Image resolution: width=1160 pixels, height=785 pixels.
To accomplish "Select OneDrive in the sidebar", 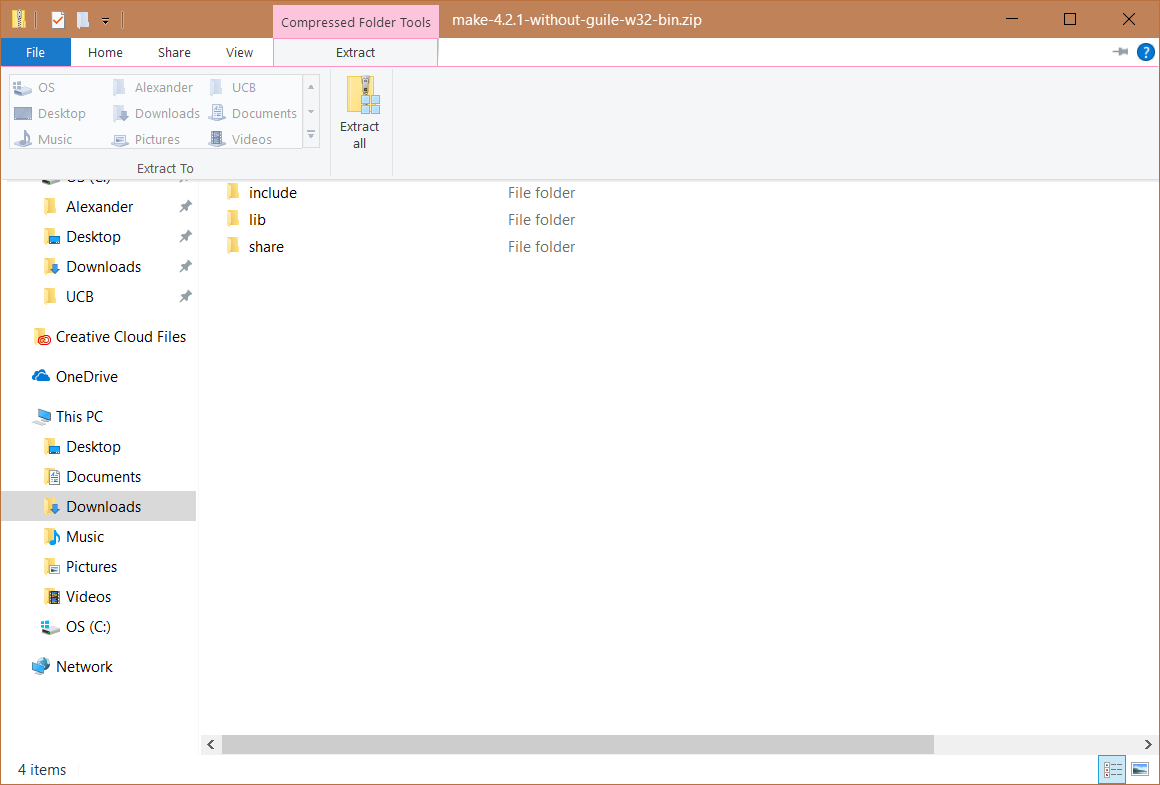I will [x=86, y=377].
